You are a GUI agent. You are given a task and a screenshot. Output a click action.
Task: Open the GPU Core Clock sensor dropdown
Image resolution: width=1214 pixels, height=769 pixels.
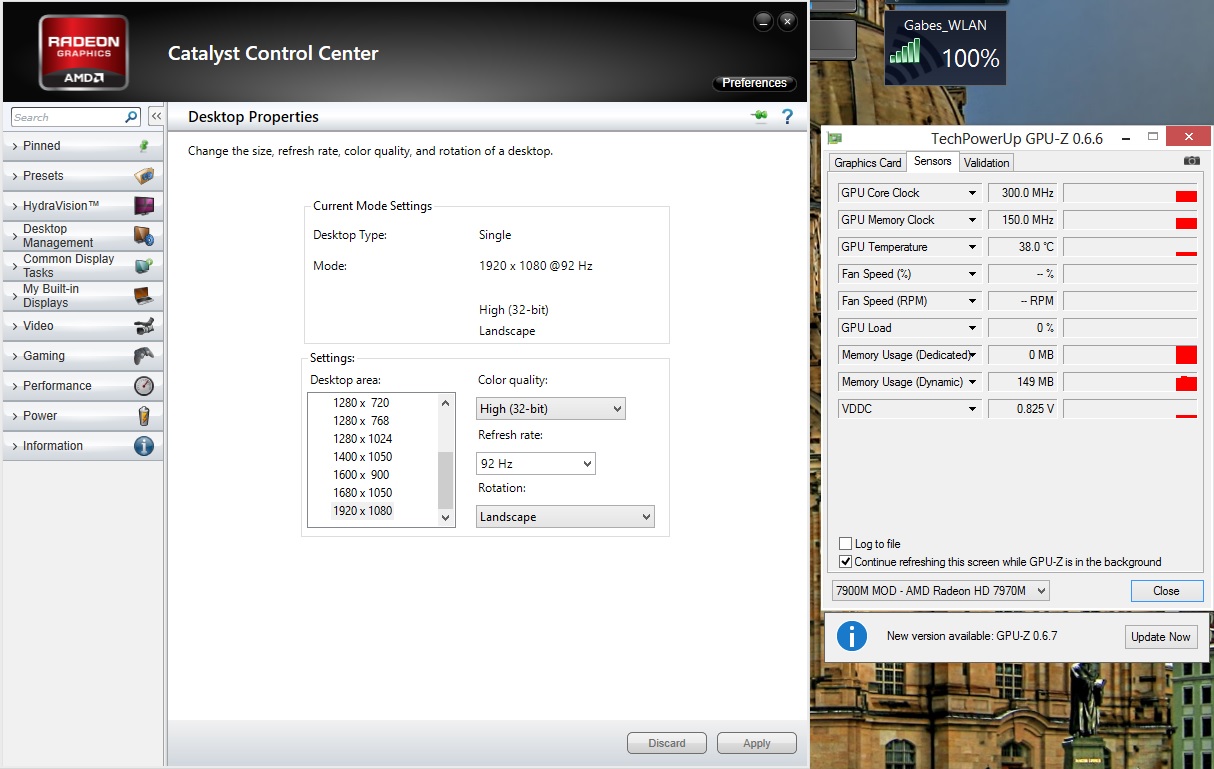coord(971,193)
